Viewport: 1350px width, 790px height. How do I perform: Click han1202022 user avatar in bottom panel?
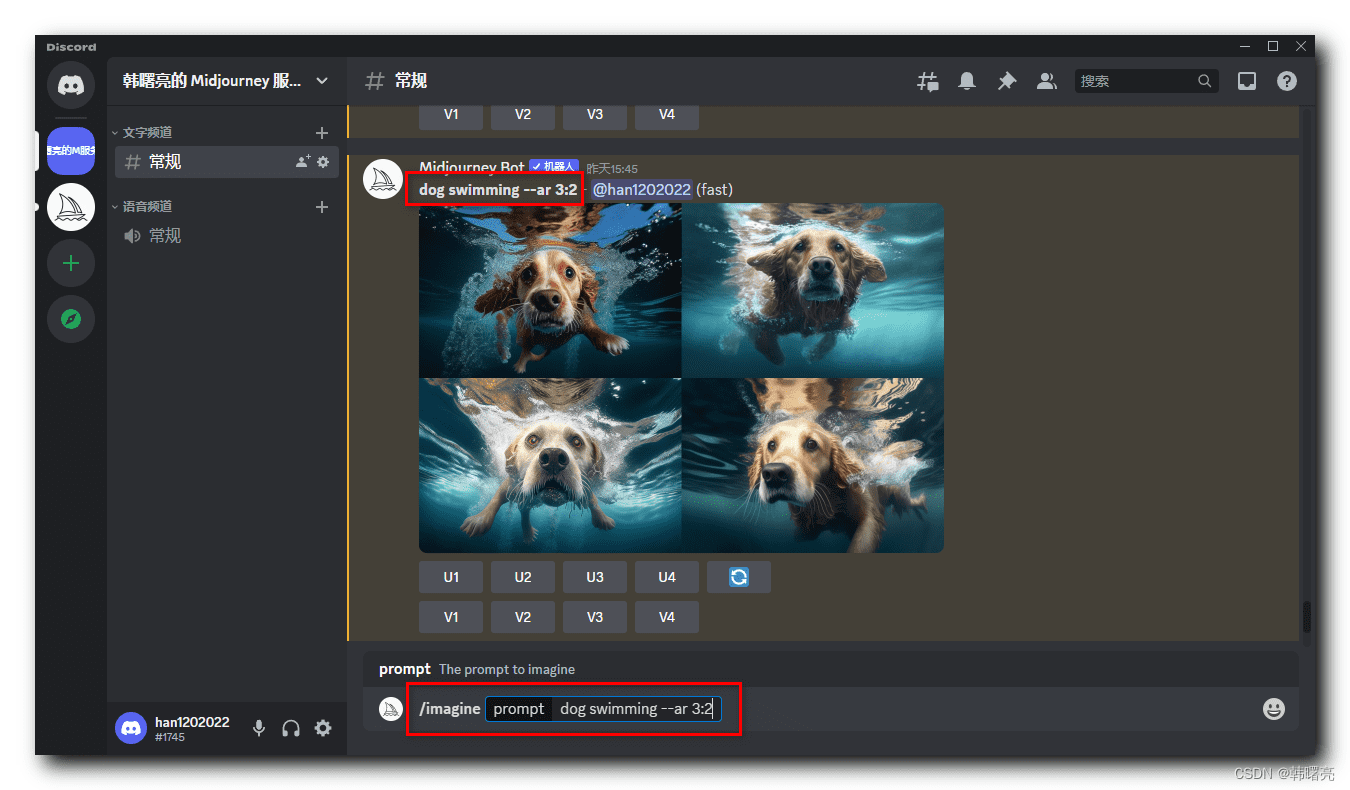131,728
